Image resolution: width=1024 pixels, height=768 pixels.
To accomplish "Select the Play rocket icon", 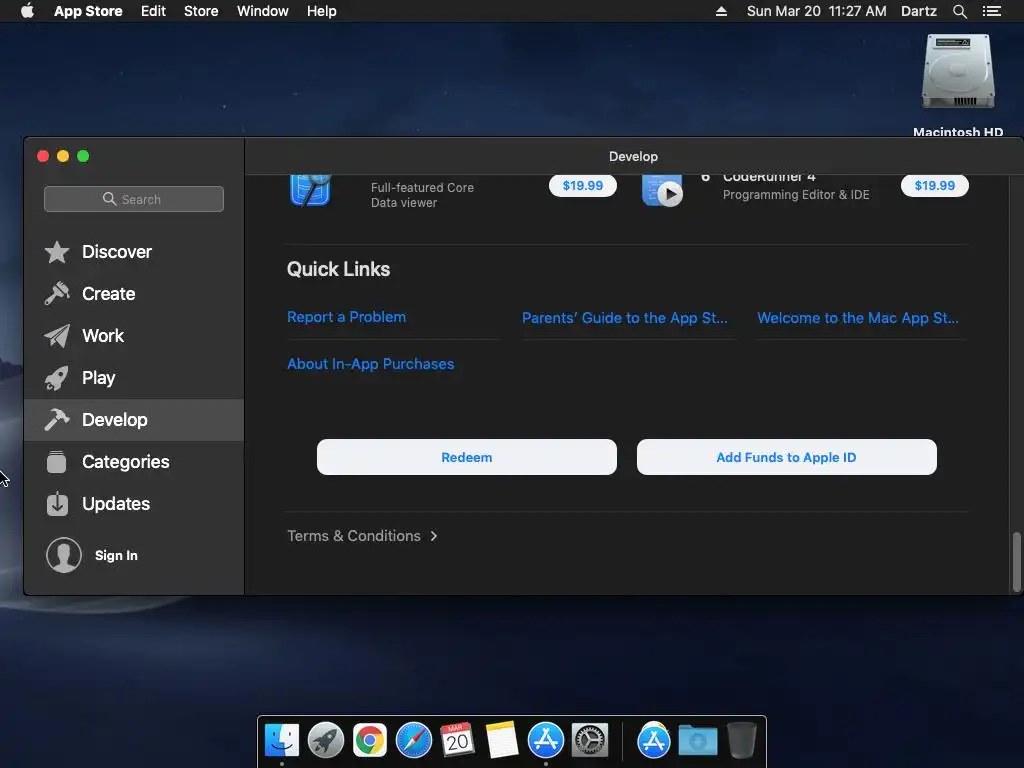I will point(57,378).
